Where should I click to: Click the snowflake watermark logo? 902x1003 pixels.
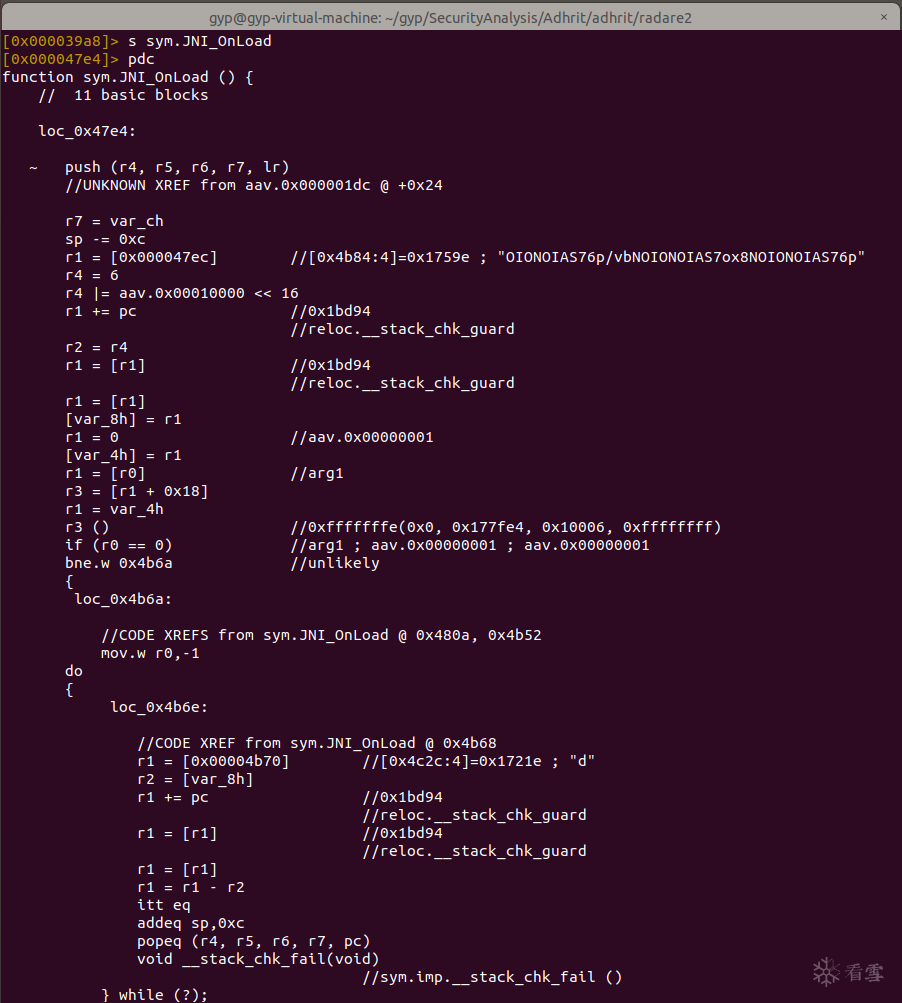click(826, 971)
